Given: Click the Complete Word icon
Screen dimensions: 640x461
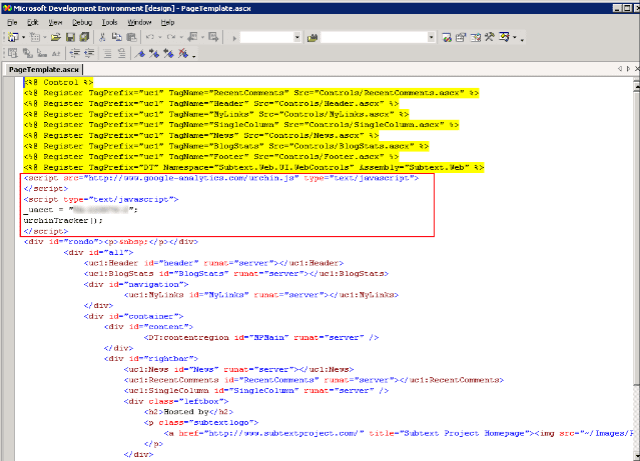Looking at the screenshot, I should click(x=56, y=53).
